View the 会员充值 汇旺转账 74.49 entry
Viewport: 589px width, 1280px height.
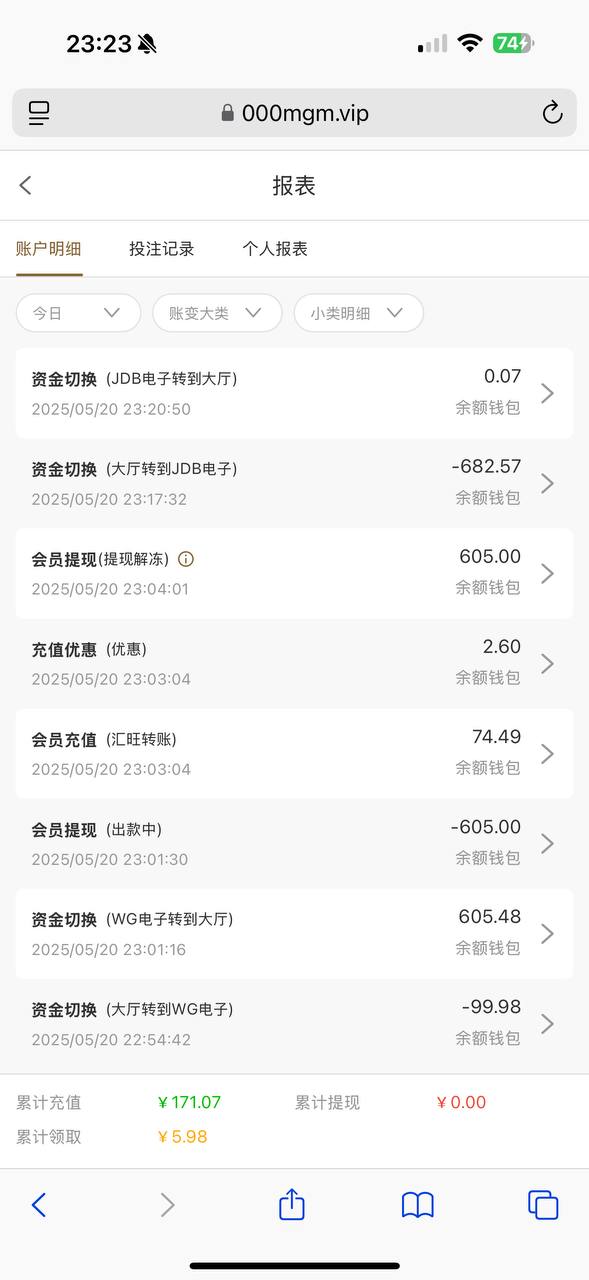point(294,753)
